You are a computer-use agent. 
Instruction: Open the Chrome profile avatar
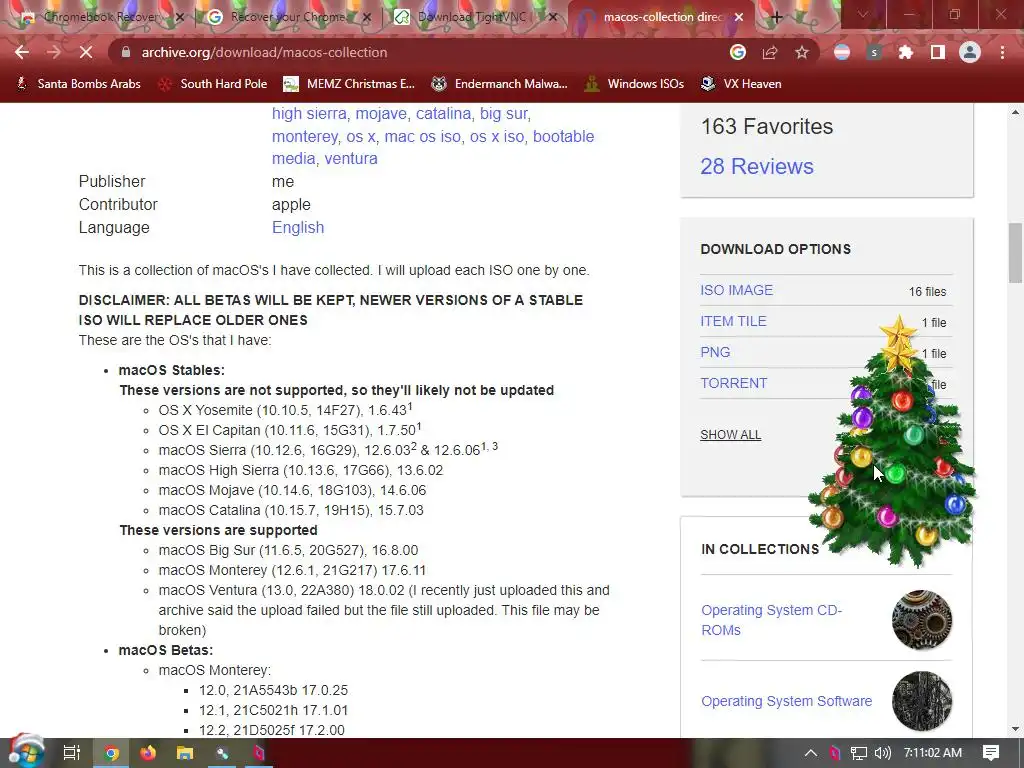970,52
